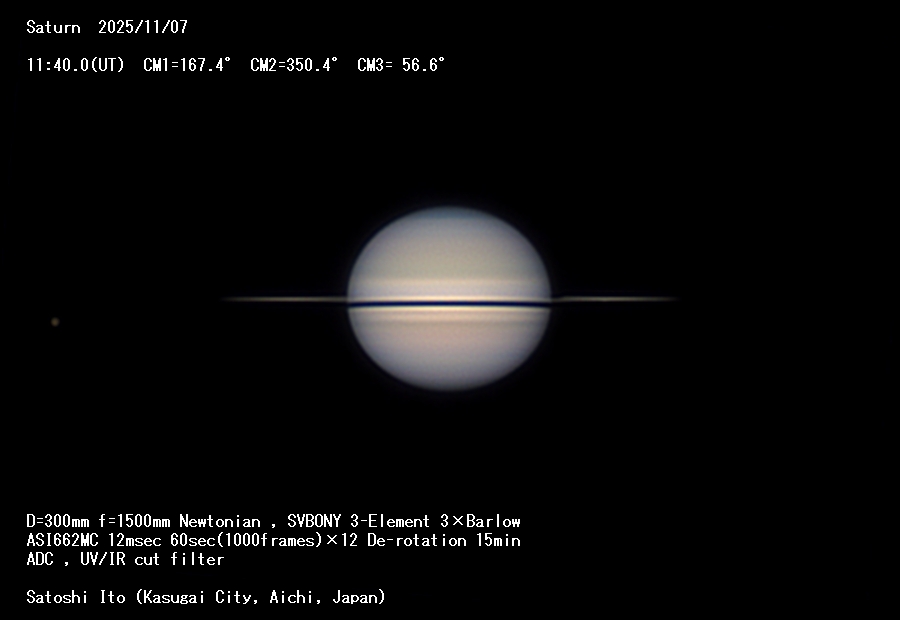Click the small moon left of Saturn
Image resolution: width=900 pixels, height=620 pixels.
55,322
